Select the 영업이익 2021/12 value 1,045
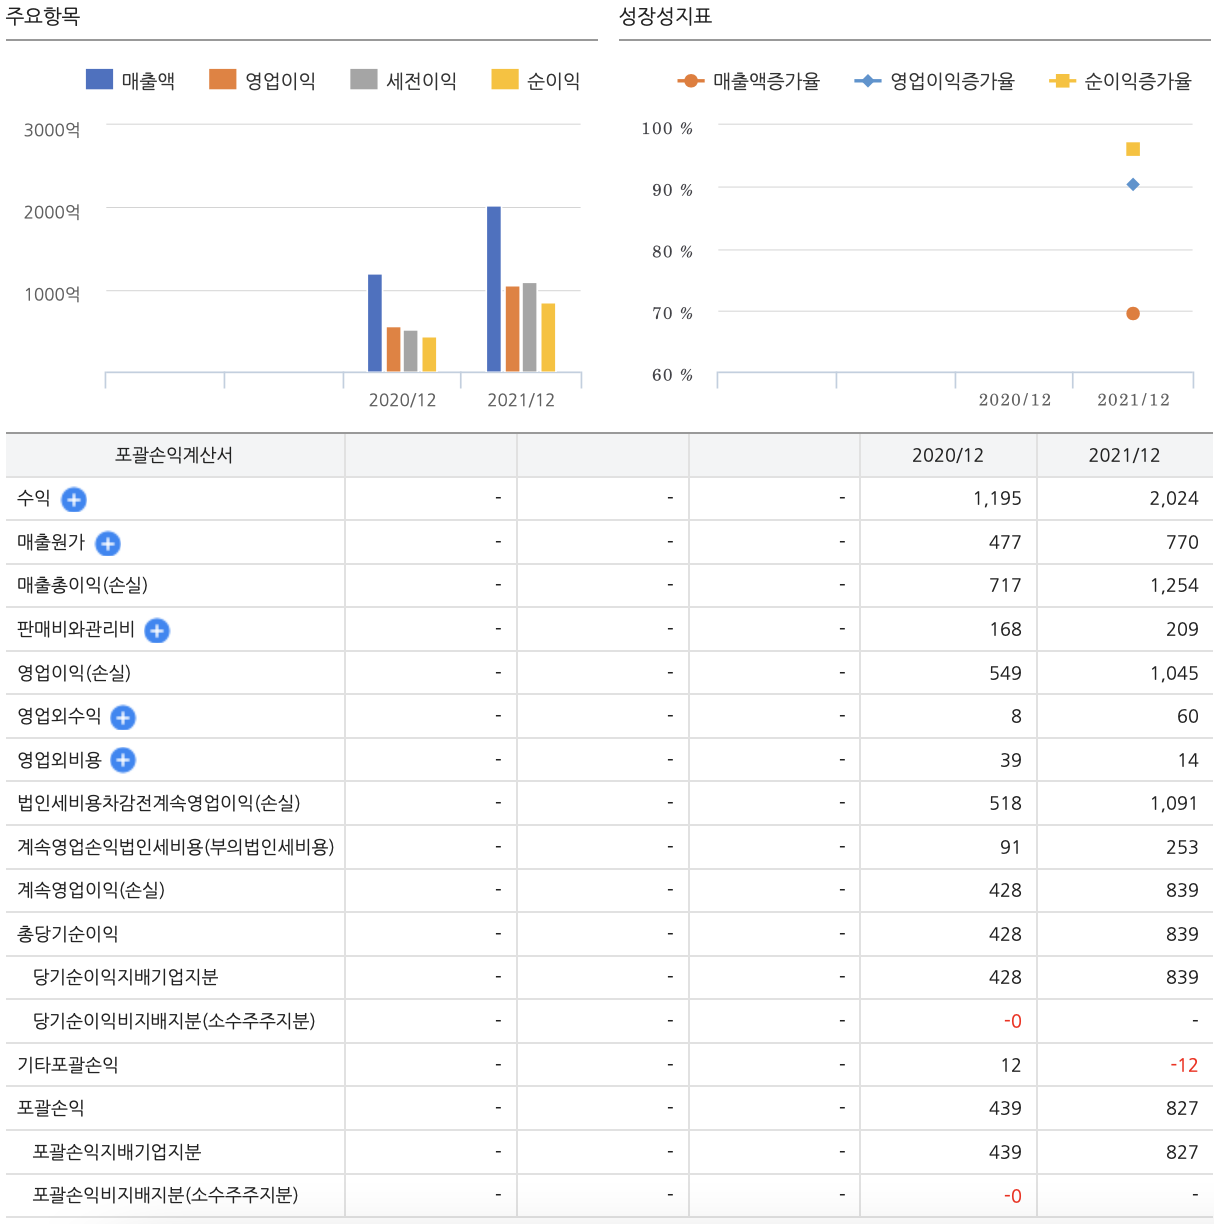The width and height of the screenshot is (1214, 1224). pos(1174,673)
